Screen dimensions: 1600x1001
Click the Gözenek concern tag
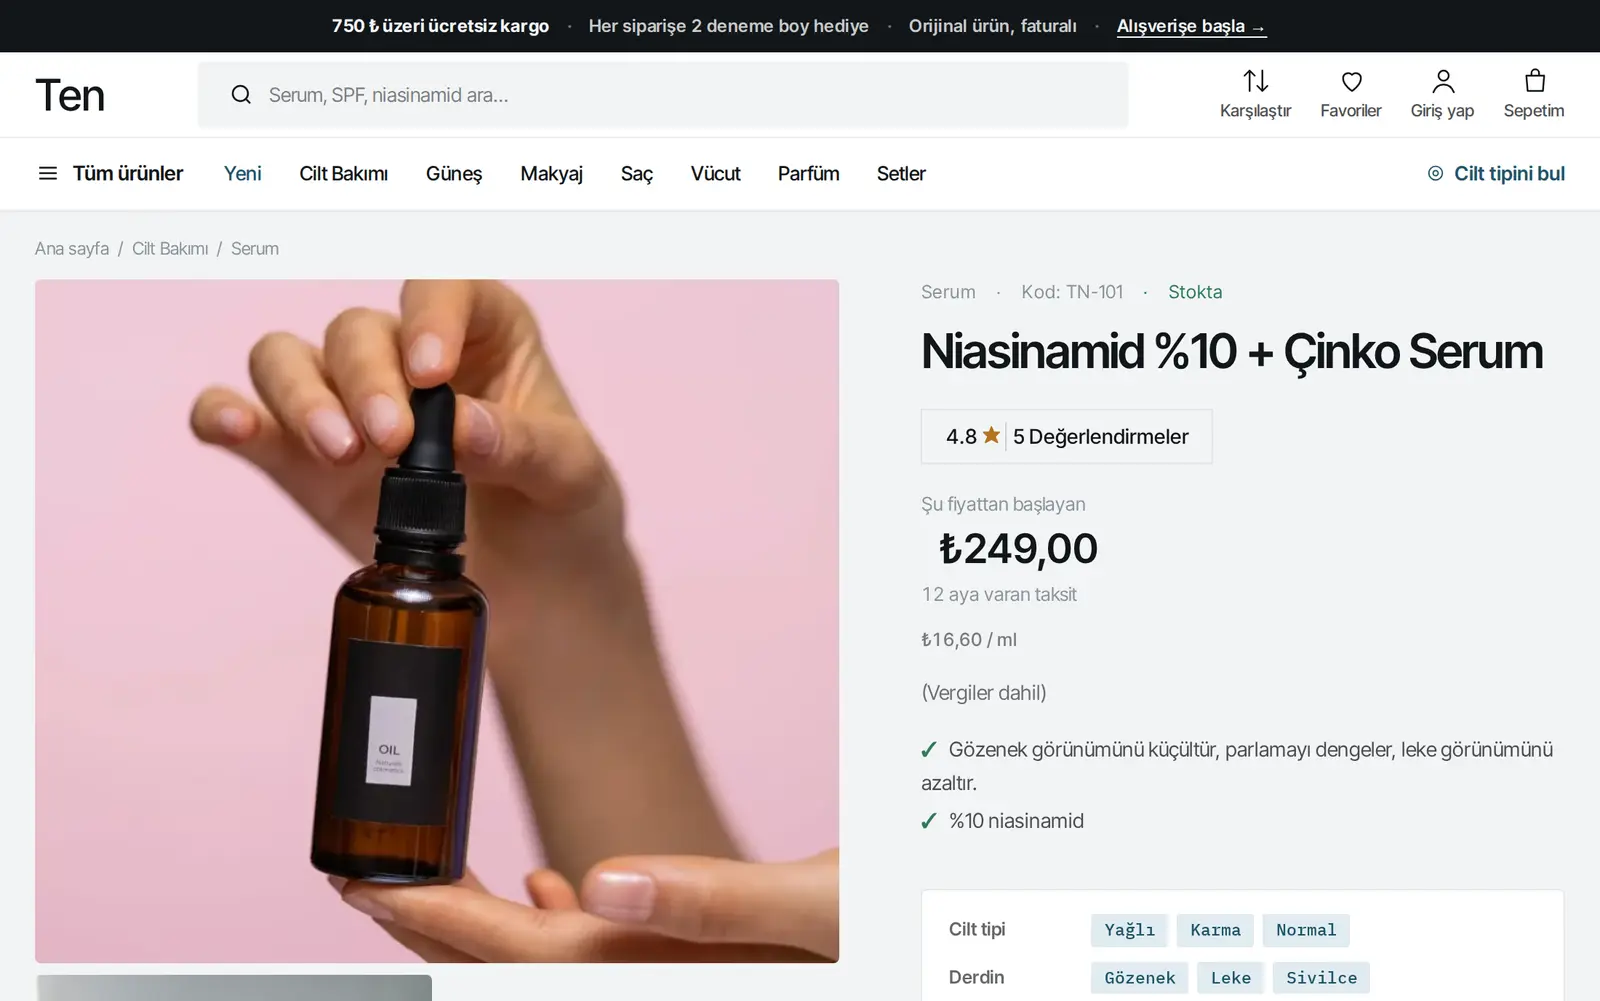coord(1140,978)
